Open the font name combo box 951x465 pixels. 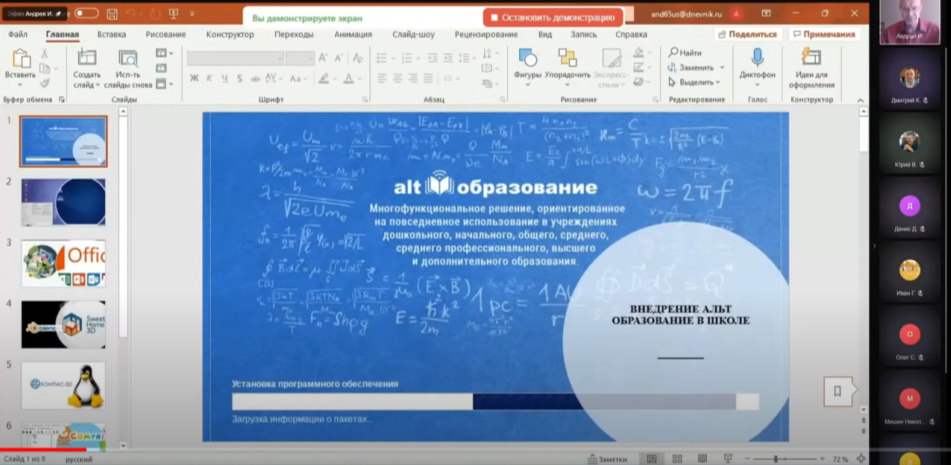tap(235, 58)
